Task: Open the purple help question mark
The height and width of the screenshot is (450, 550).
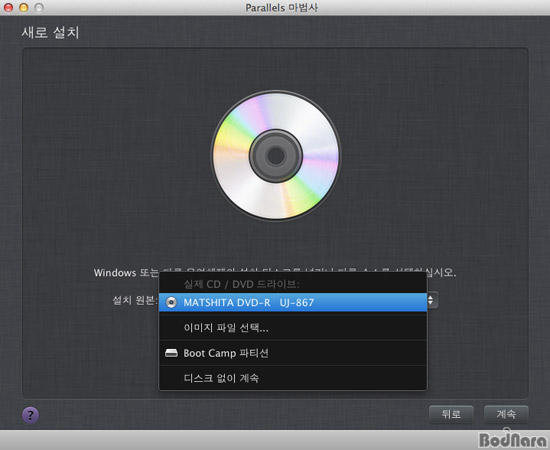Action: [31, 415]
